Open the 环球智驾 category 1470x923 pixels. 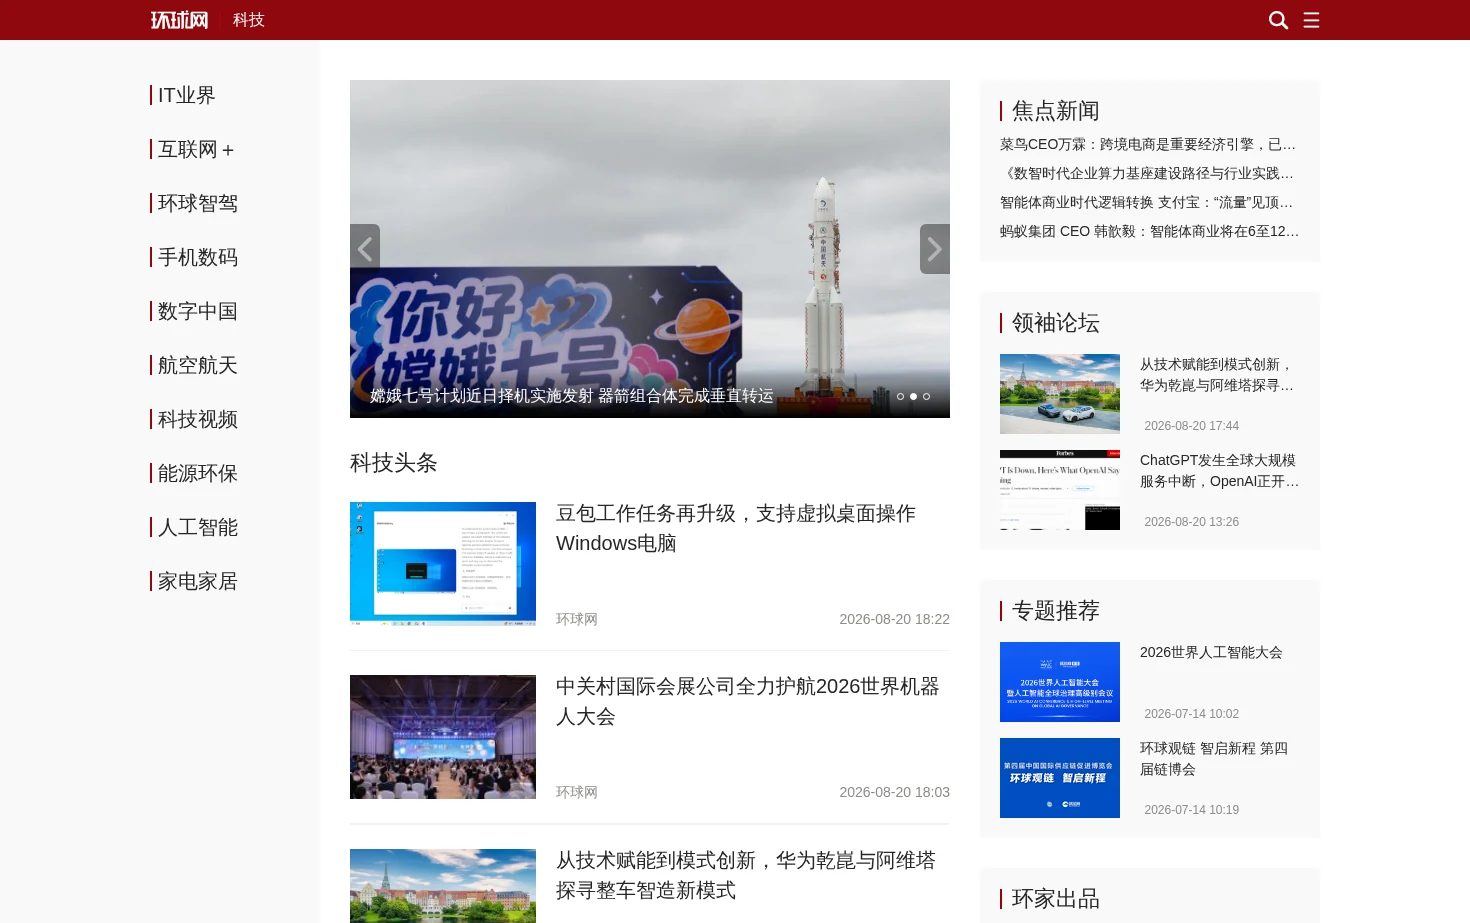(x=197, y=203)
